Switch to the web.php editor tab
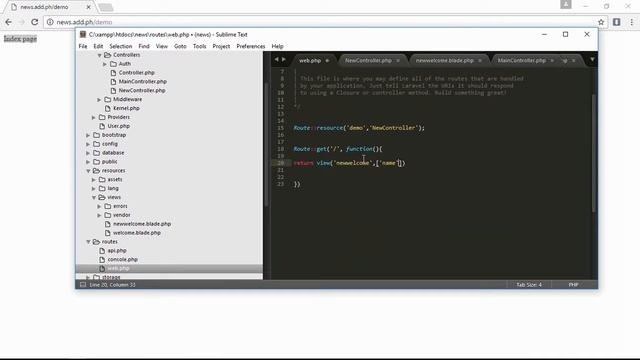 pos(310,60)
